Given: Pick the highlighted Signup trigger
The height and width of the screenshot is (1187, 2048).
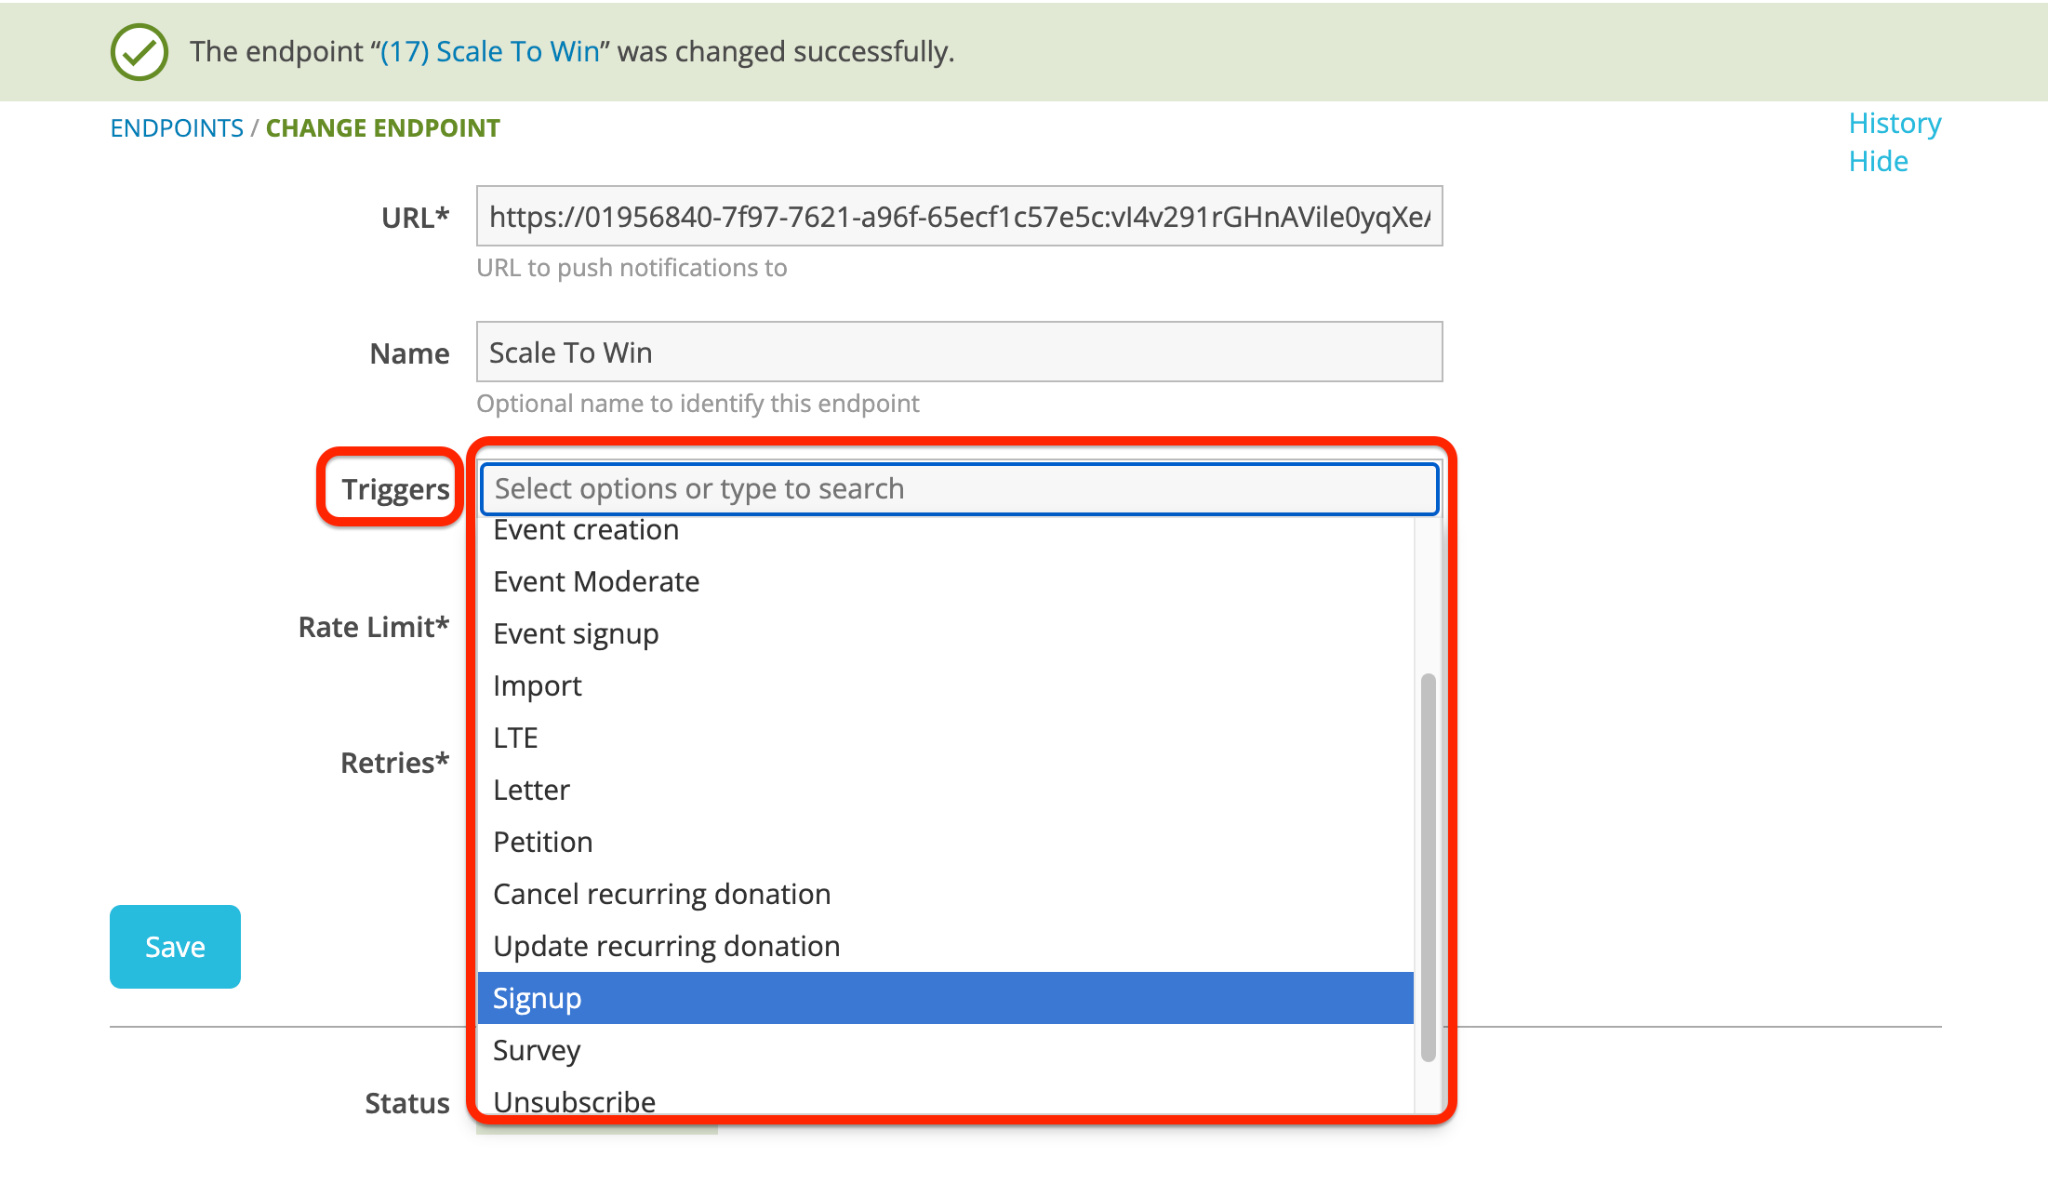Looking at the screenshot, I should (x=945, y=998).
